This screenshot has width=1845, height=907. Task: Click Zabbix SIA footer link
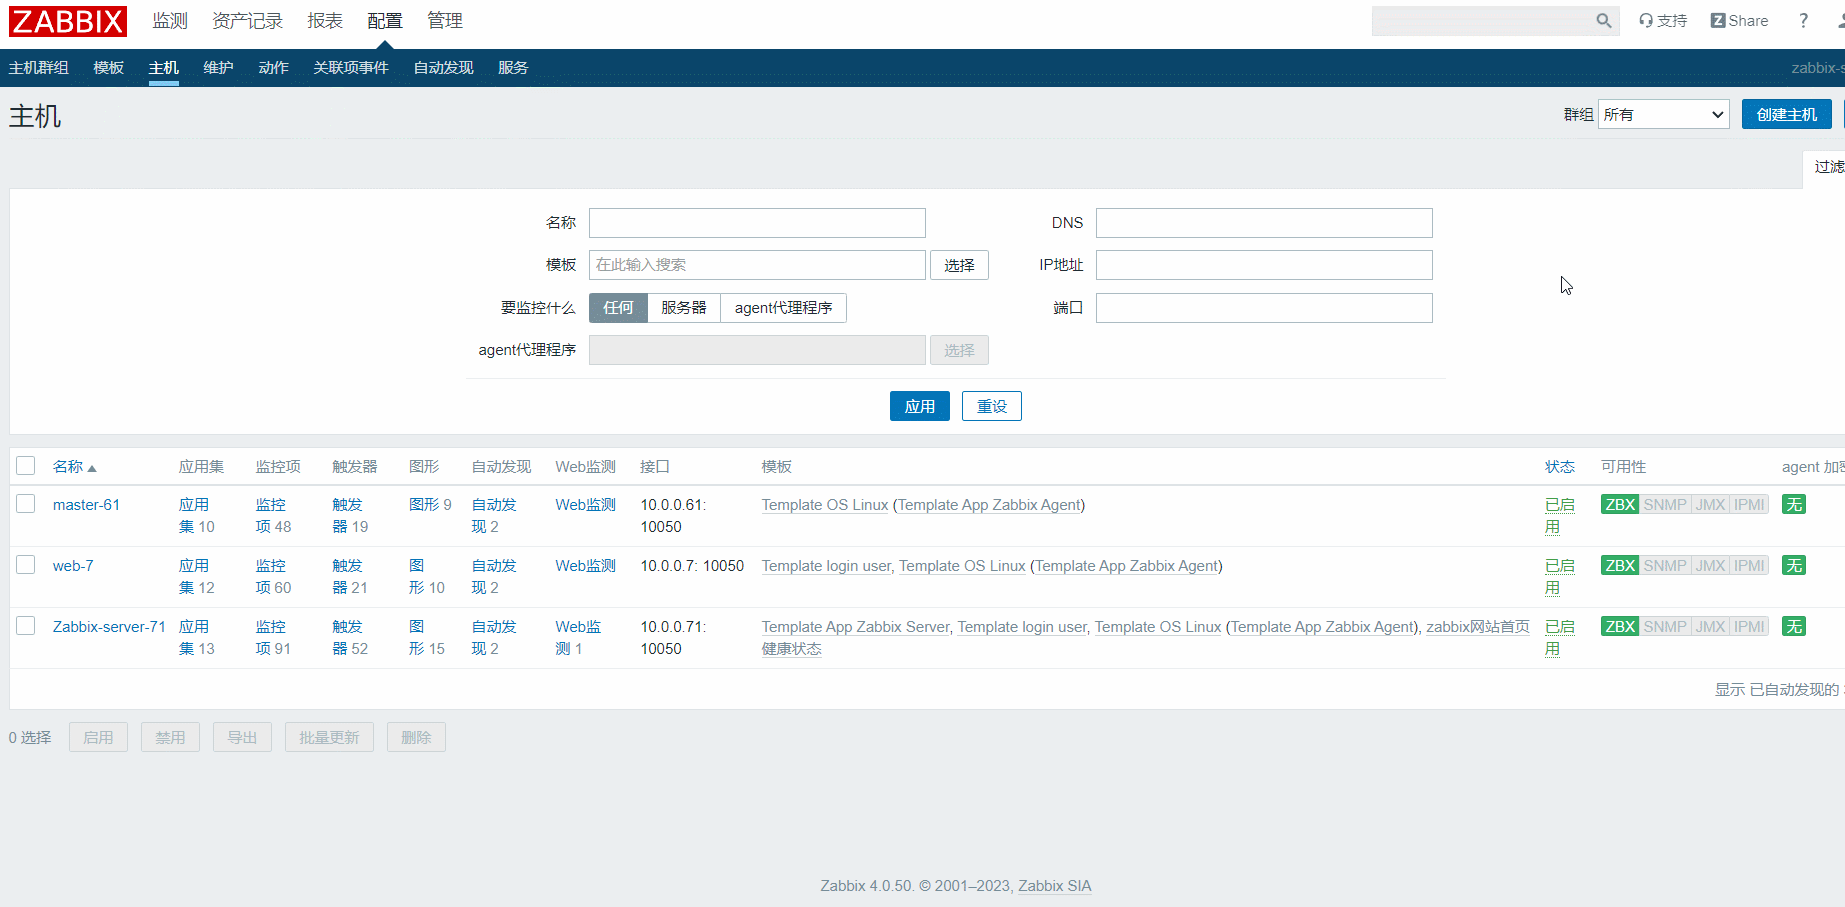click(x=1055, y=886)
